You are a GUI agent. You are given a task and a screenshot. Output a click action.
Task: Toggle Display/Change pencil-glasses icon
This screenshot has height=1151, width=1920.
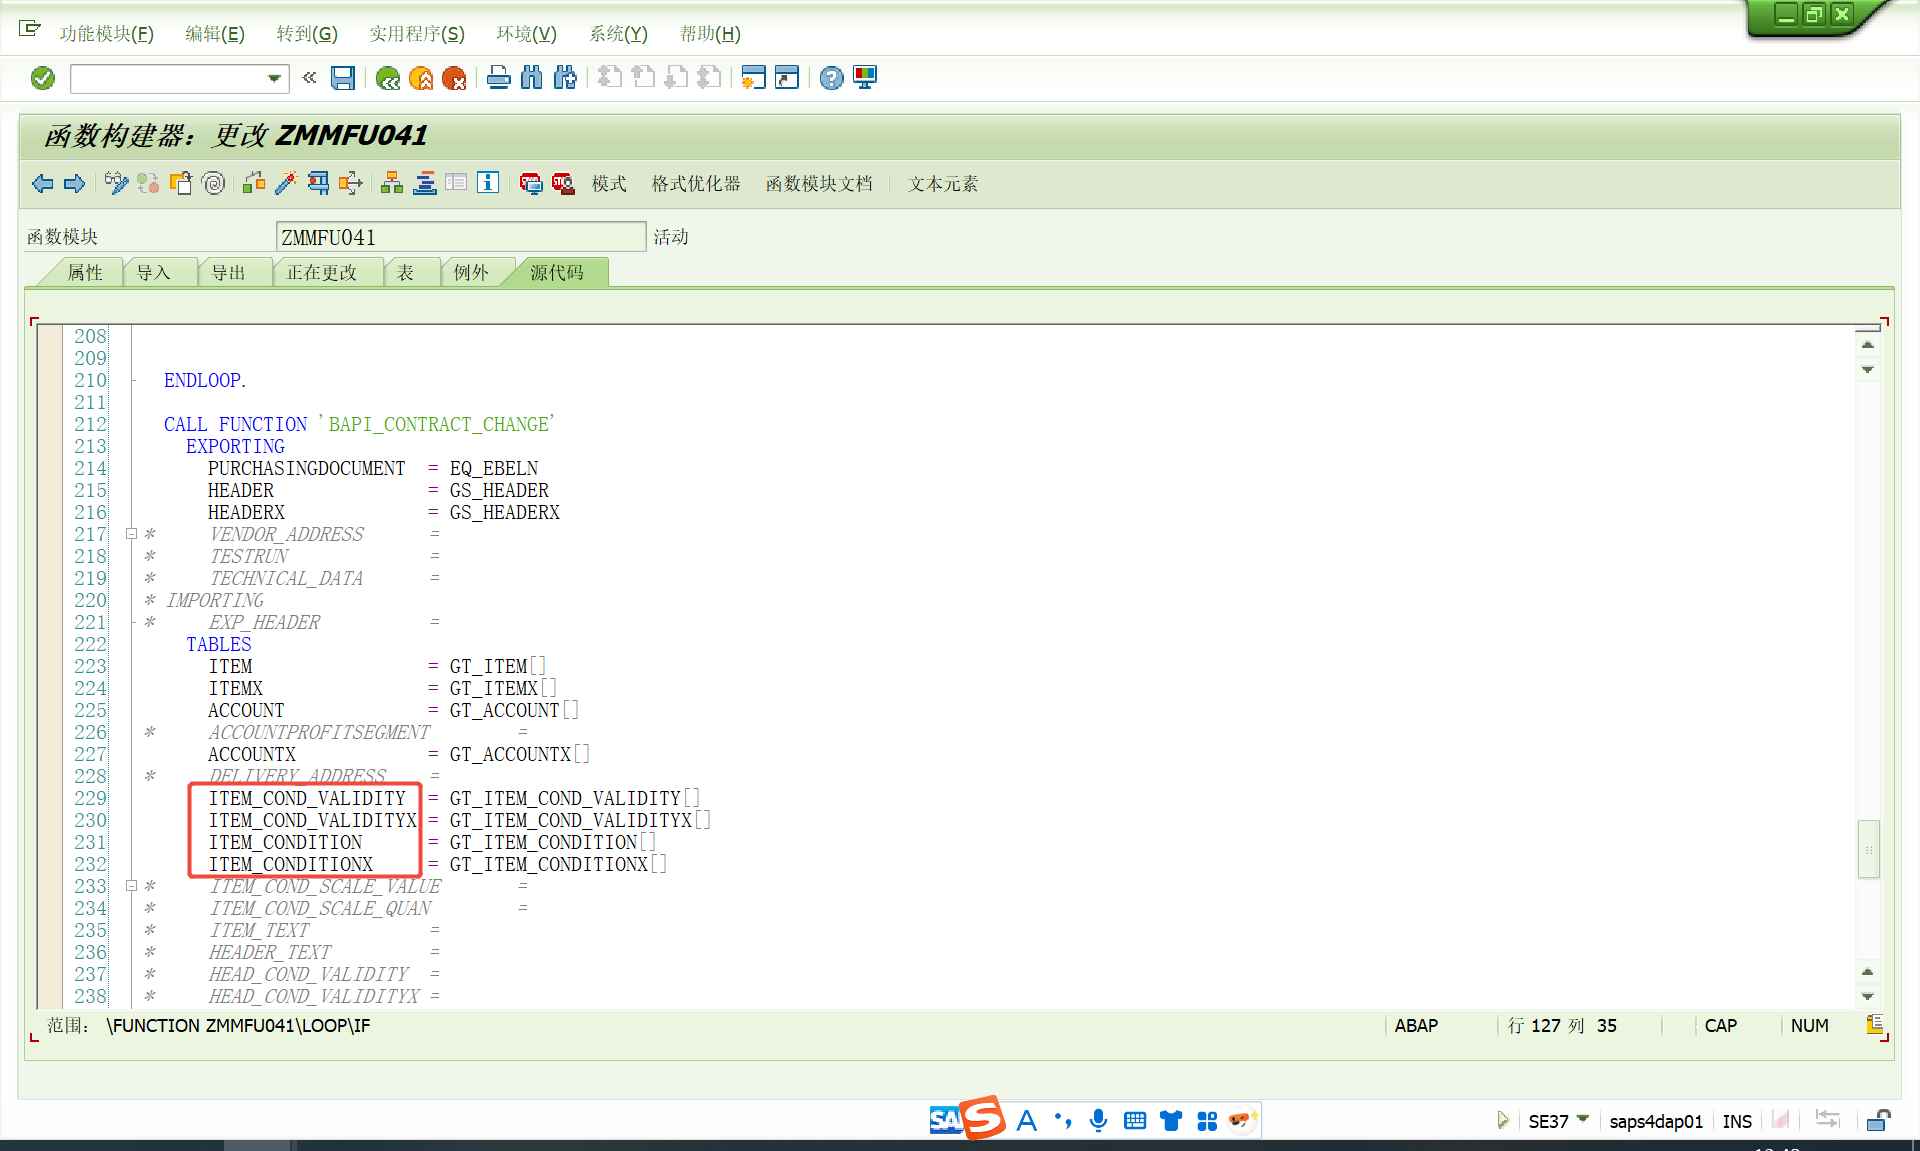[116, 183]
